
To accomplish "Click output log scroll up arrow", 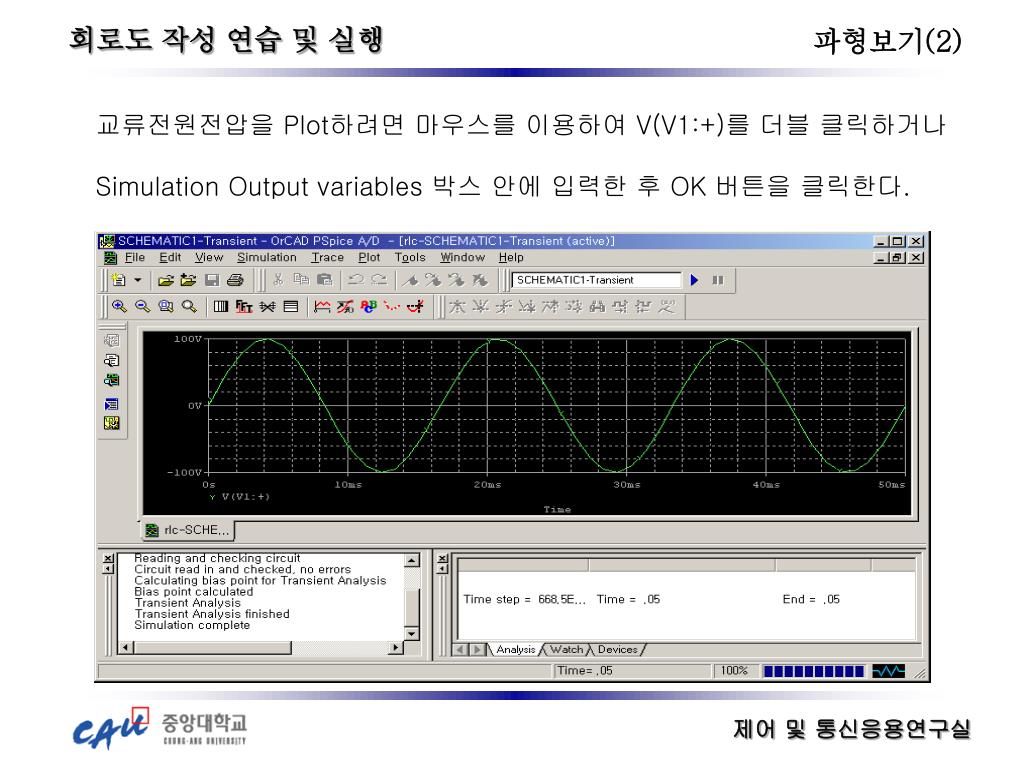I will pos(411,560).
